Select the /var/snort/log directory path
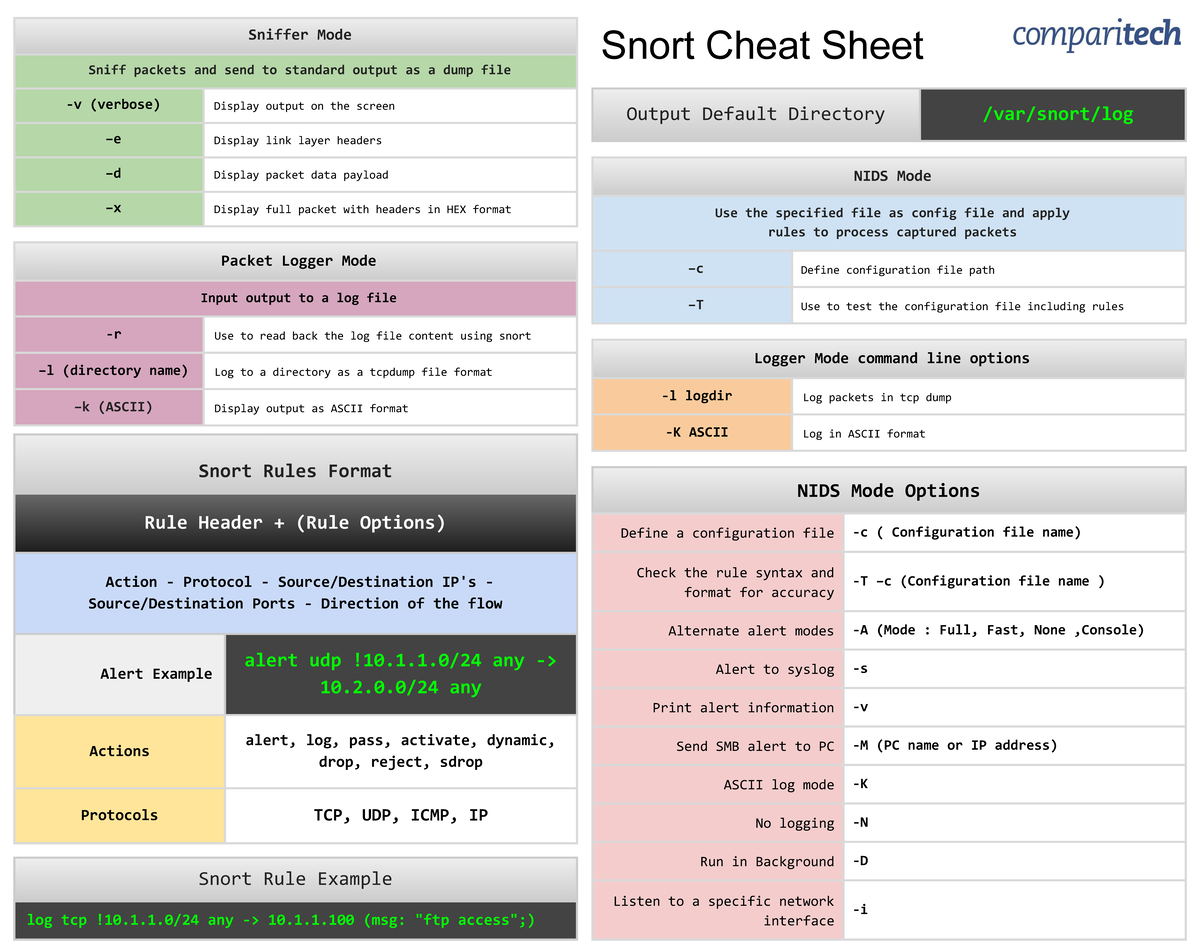The width and height of the screenshot is (1200, 951). pyautogui.click(x=1051, y=114)
